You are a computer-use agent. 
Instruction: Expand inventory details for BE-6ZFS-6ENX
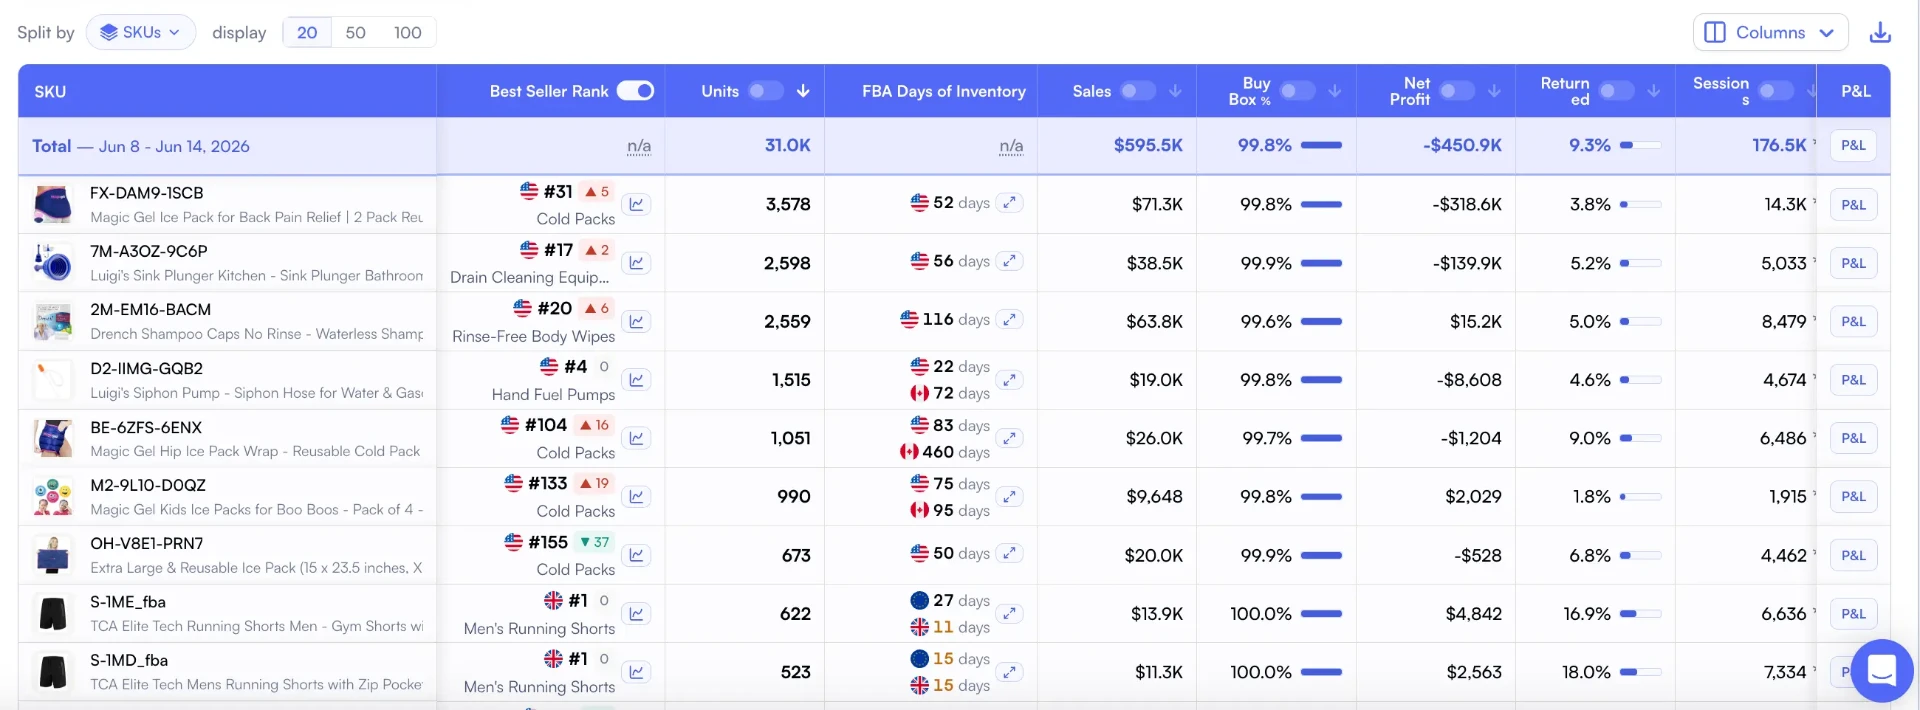[x=1010, y=438]
